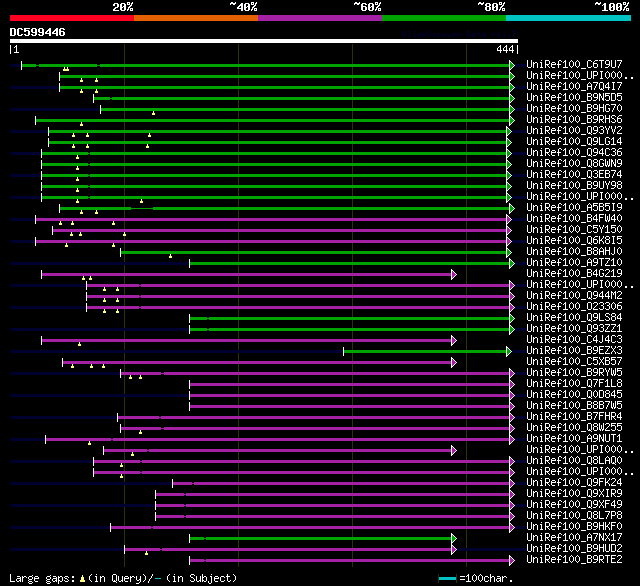Click the UniRef100_Q8L7P8 label
This screenshot has width=640, height=586.
coord(574,515)
